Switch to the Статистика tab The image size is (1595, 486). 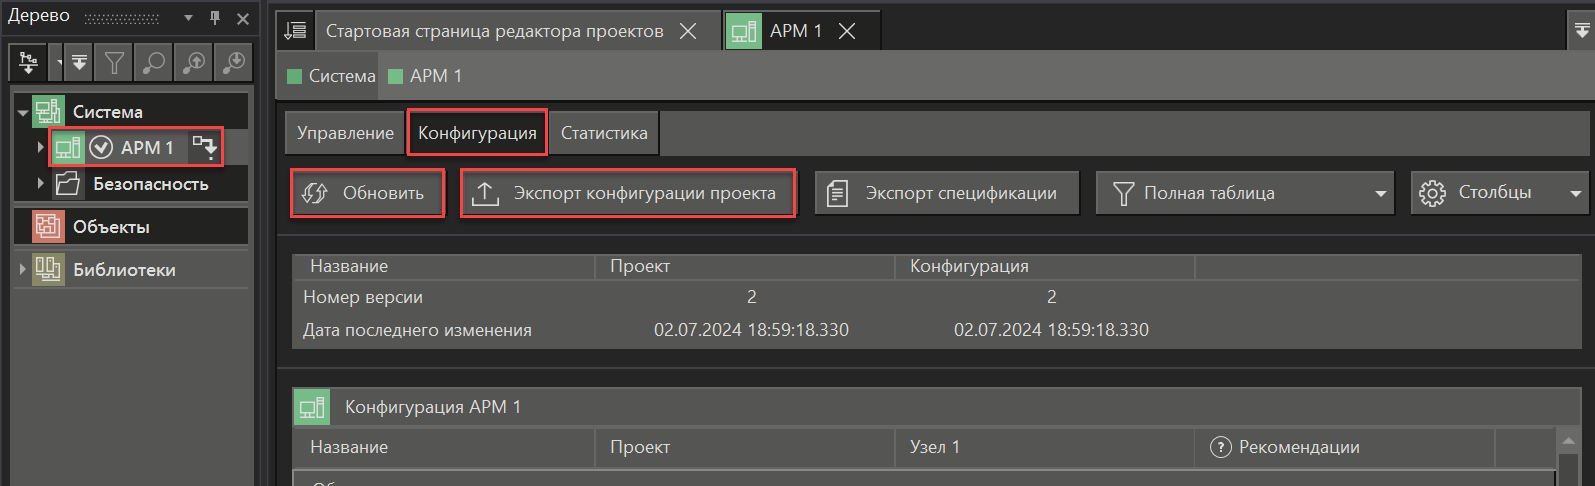(603, 133)
